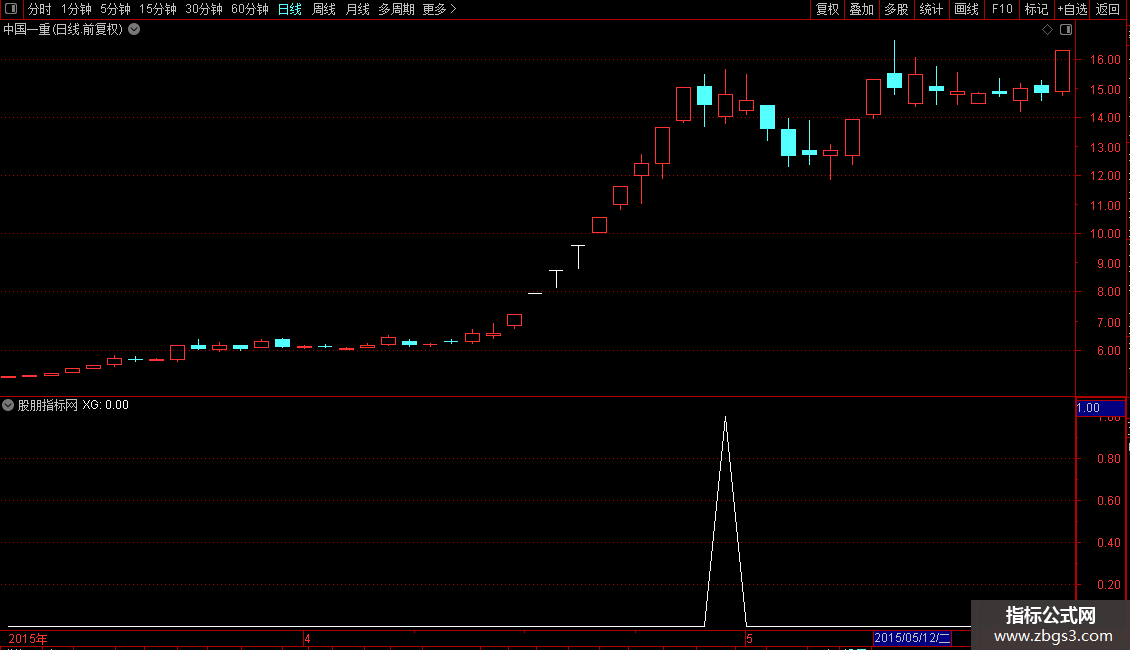This screenshot has width=1130, height=650.
Task: Click the XG indicator peak spike
Action: 725,419
